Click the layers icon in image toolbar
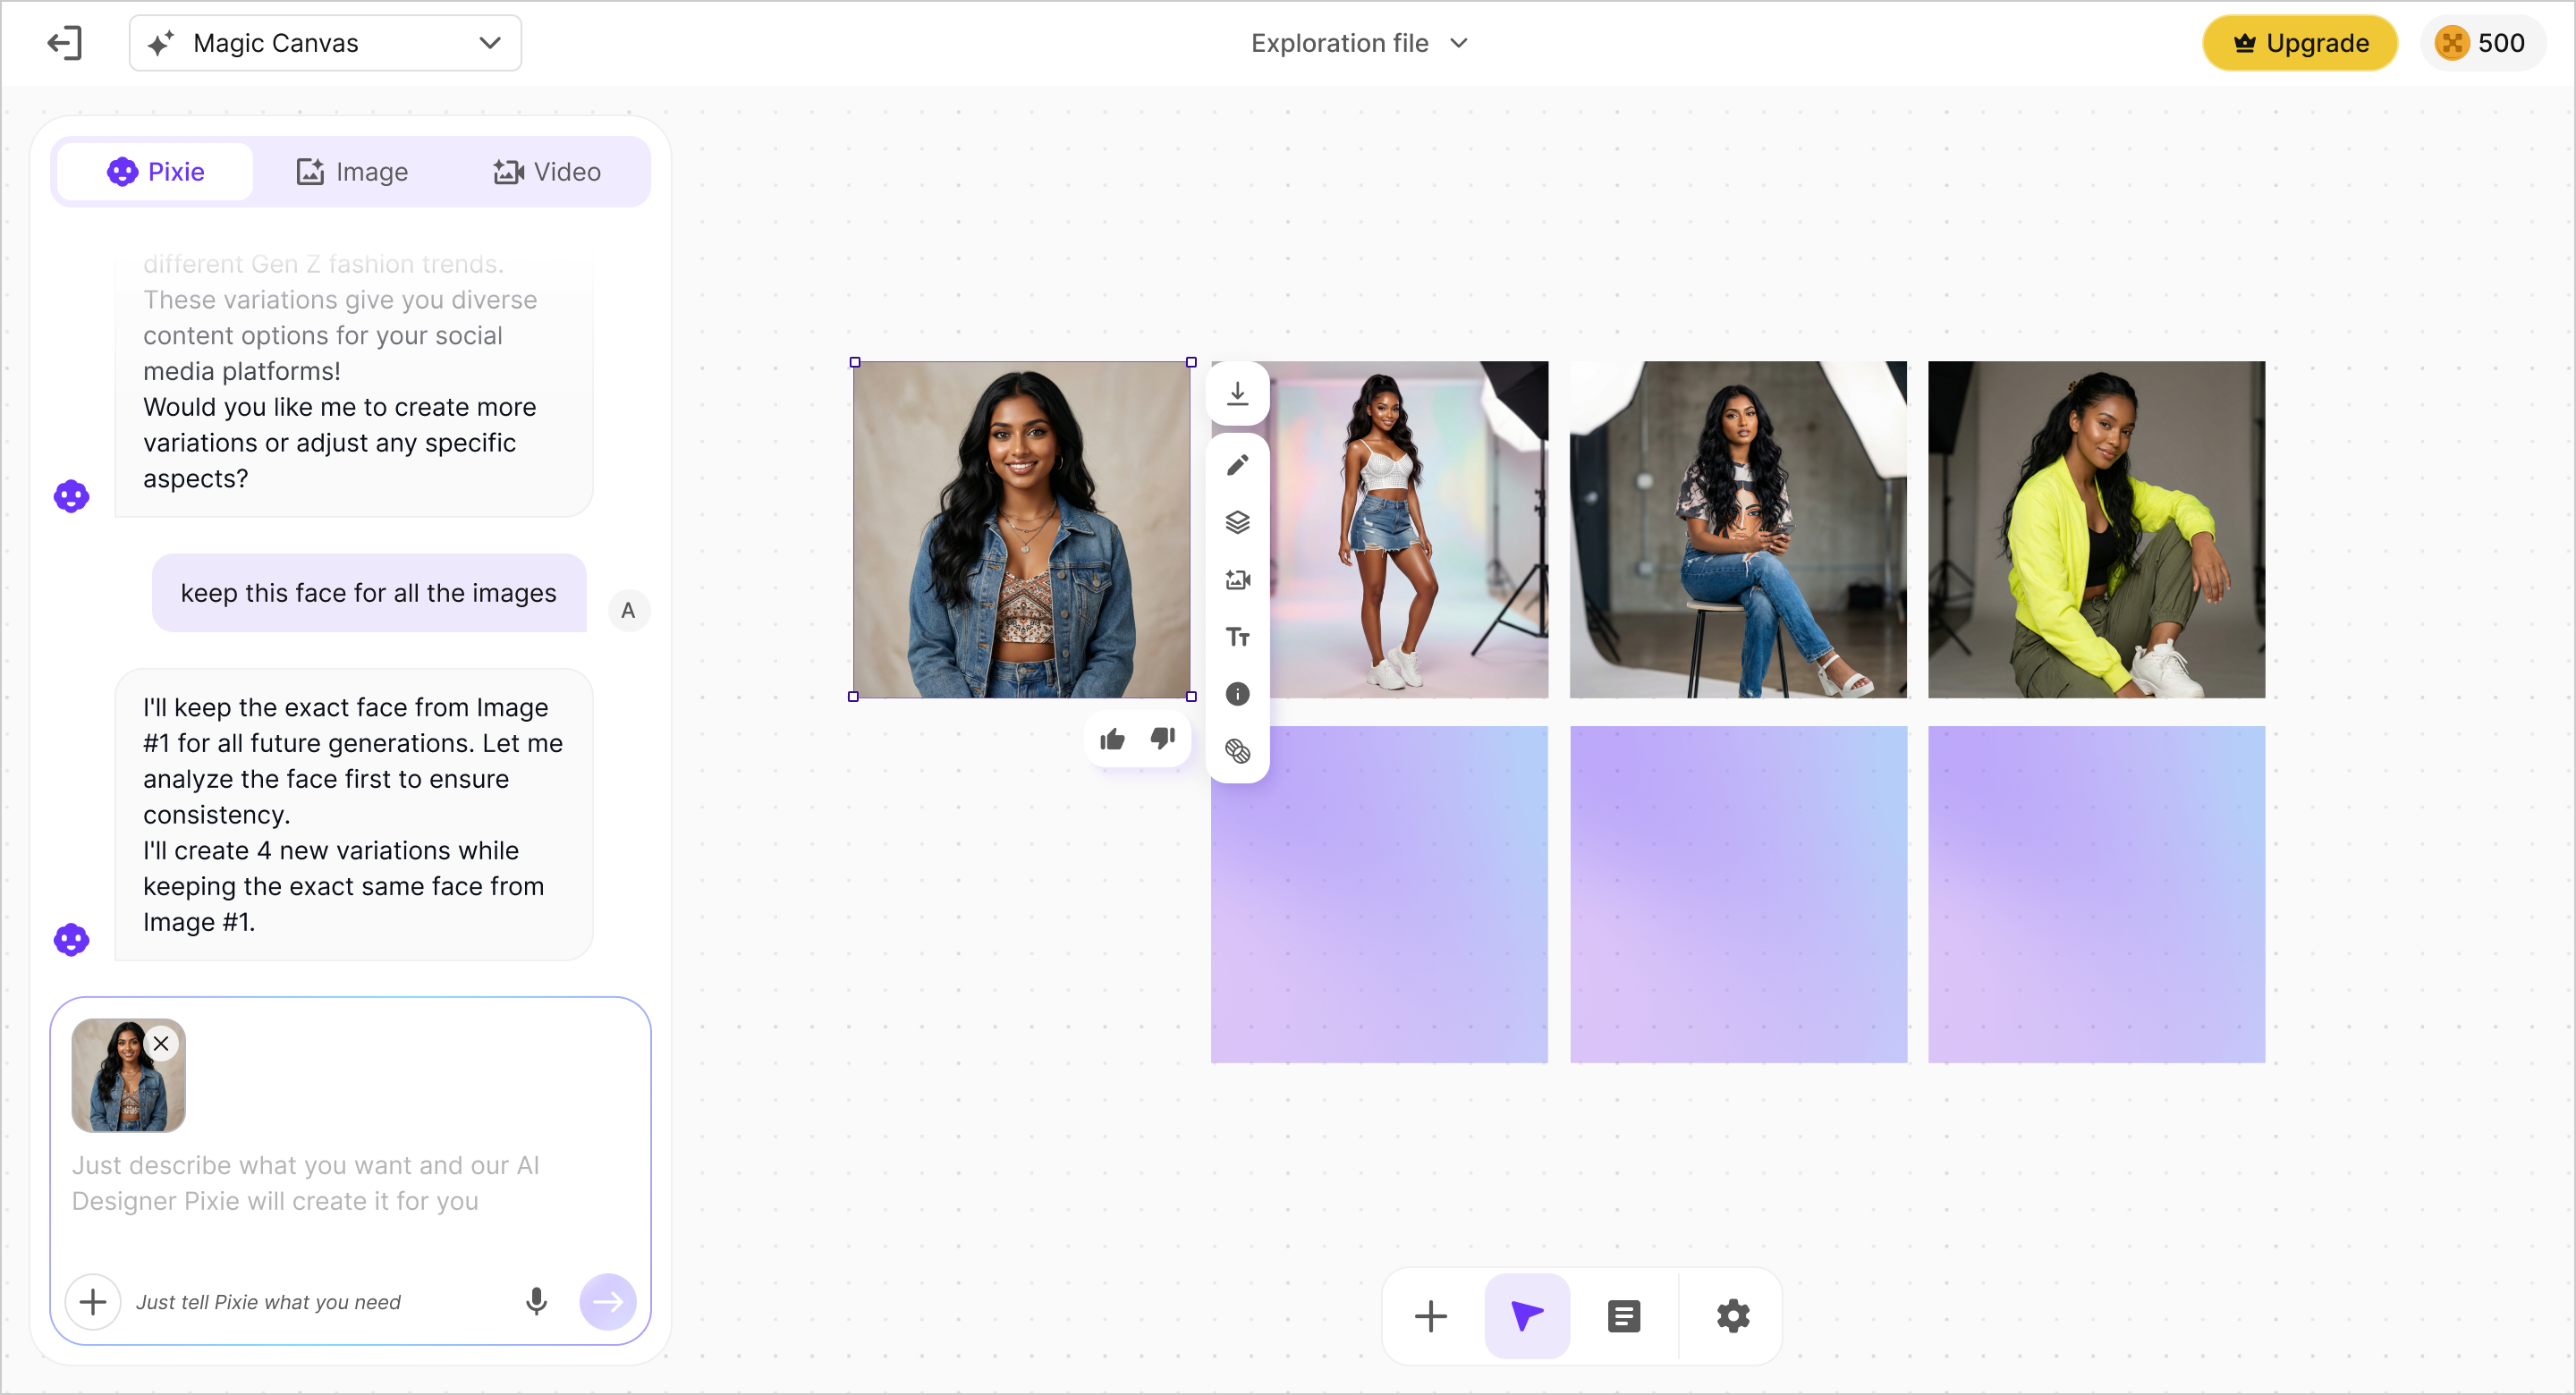Viewport: 2576px width, 1395px height. tap(1238, 522)
